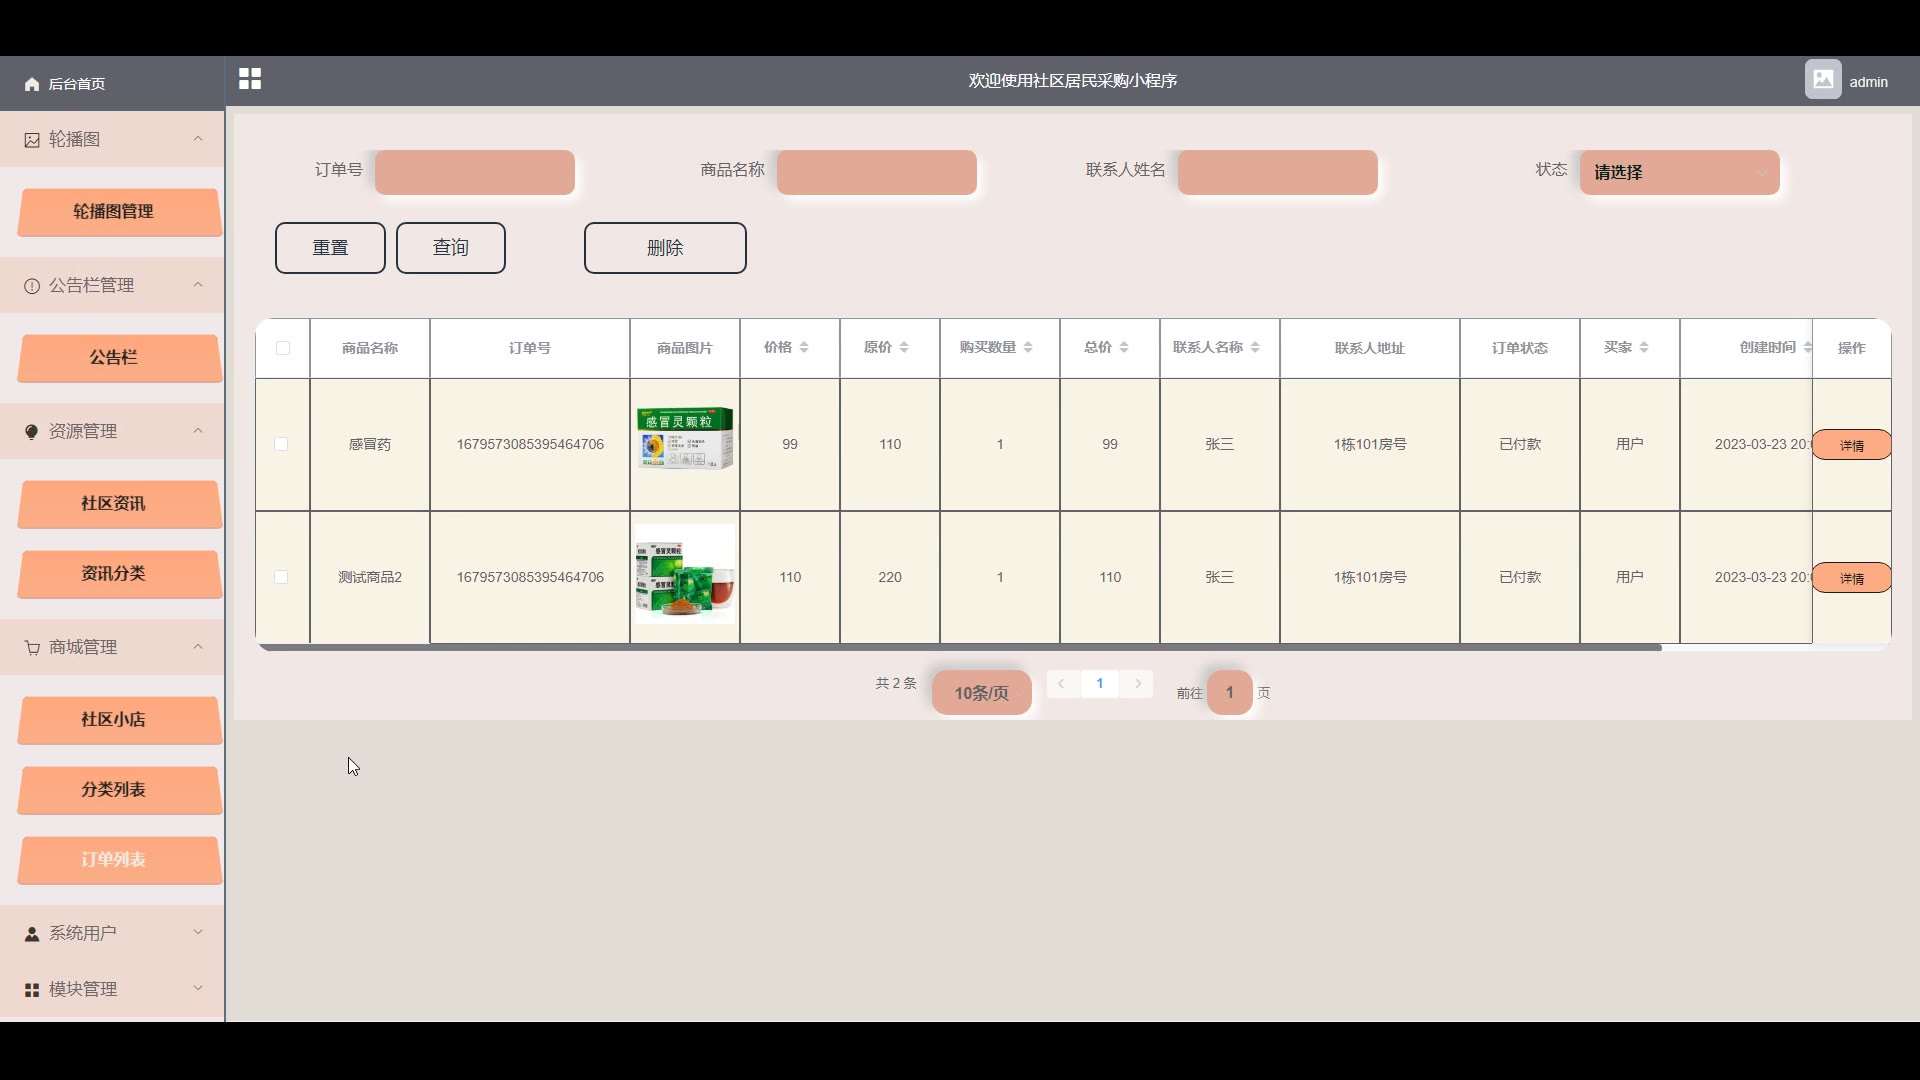1920x1080 pixels.
Task: Click the 总价 column sort arrows
Action: coord(1124,347)
